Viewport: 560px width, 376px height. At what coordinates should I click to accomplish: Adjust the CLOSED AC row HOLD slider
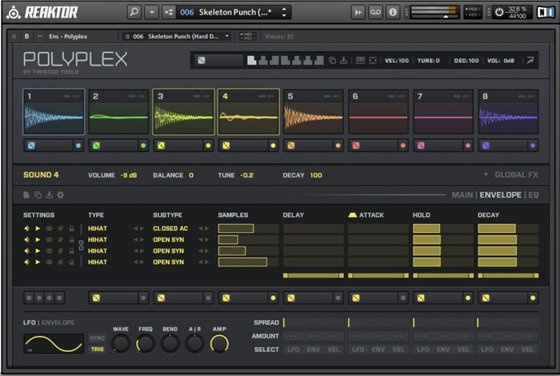coord(443,229)
